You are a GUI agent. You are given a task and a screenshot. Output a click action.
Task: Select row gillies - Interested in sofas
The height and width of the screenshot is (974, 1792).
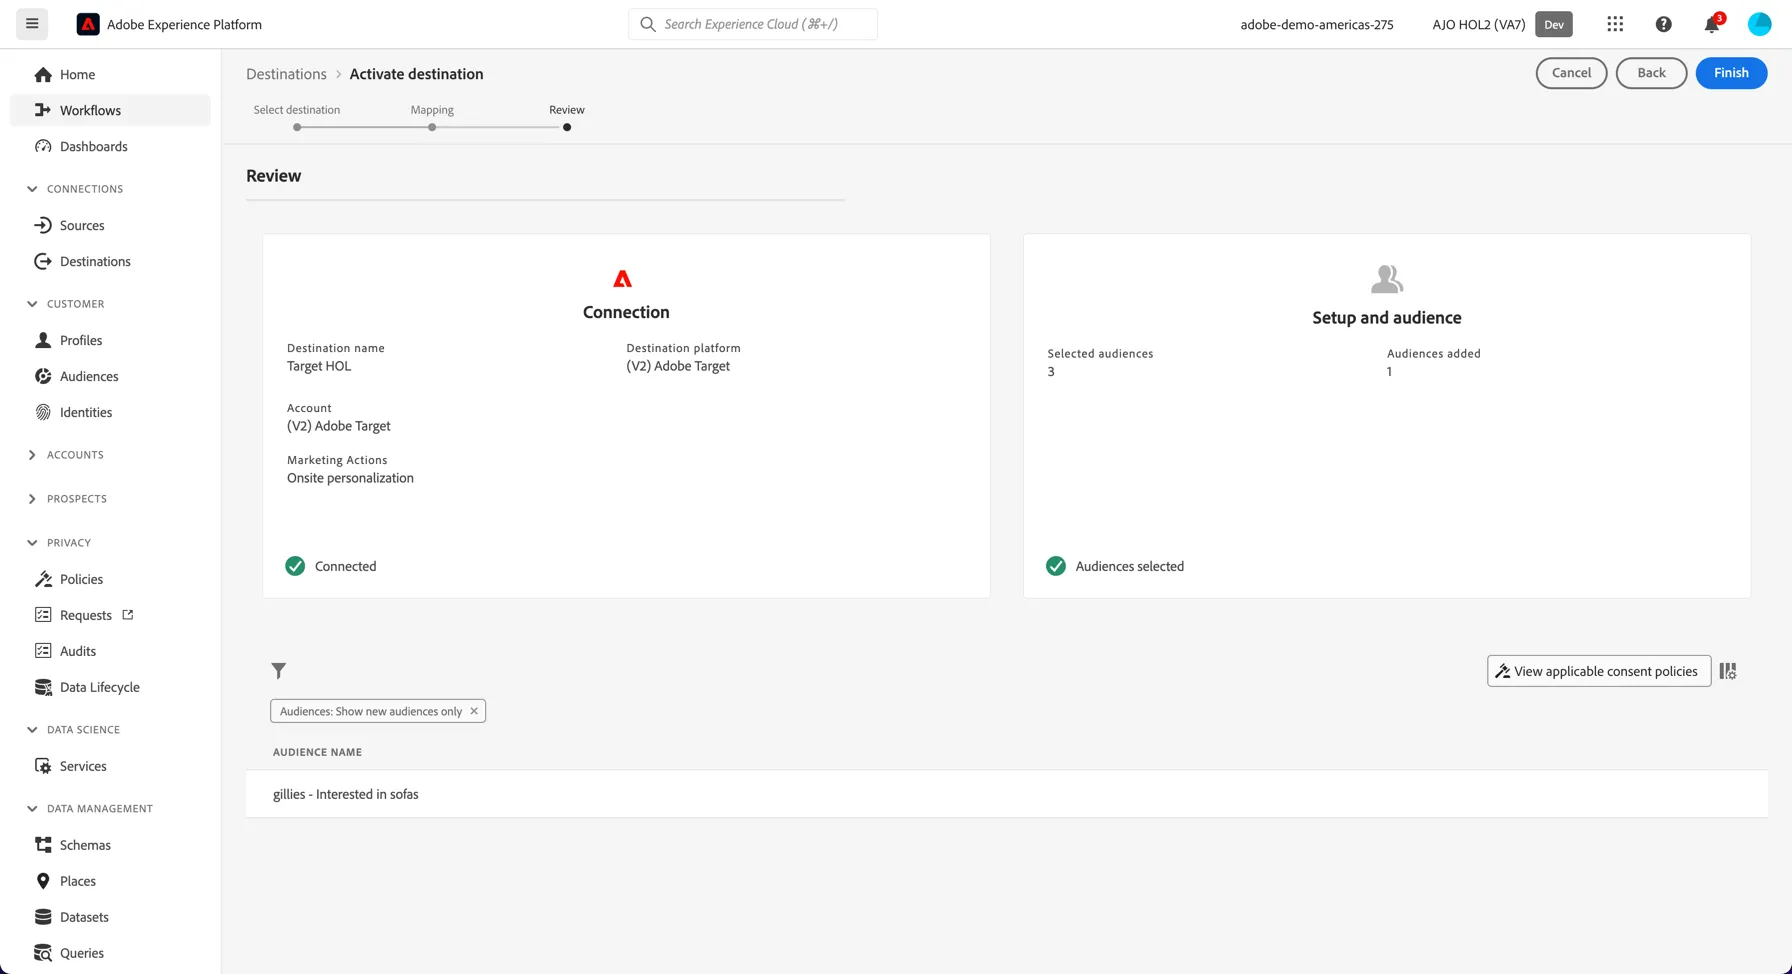click(x=1007, y=794)
